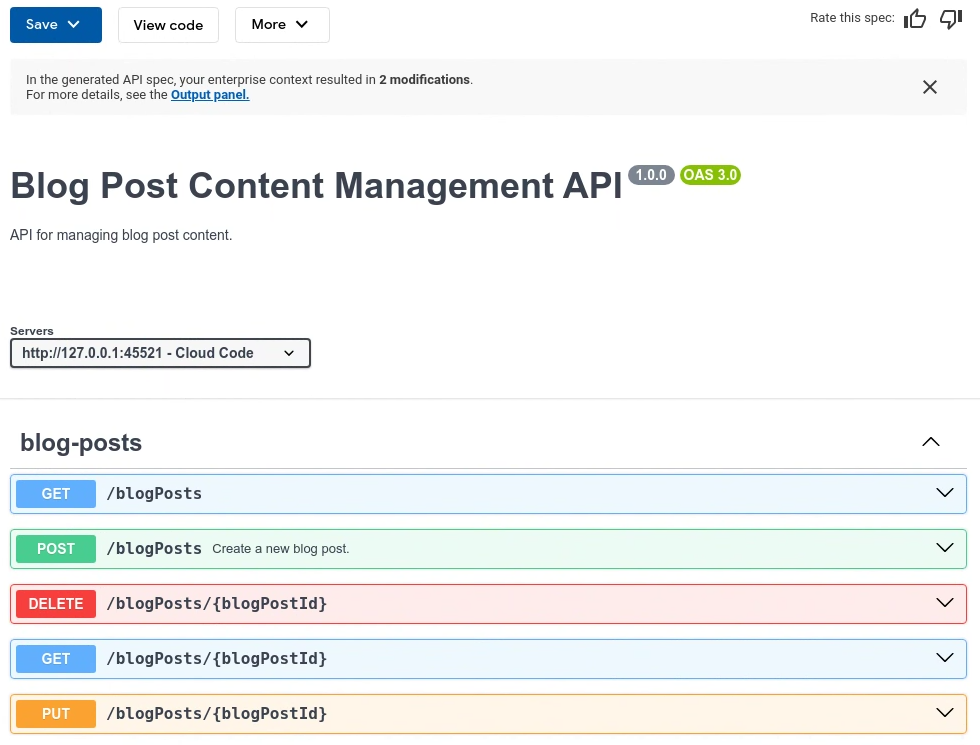Click the POST method badge
980x745 pixels.
click(x=56, y=549)
